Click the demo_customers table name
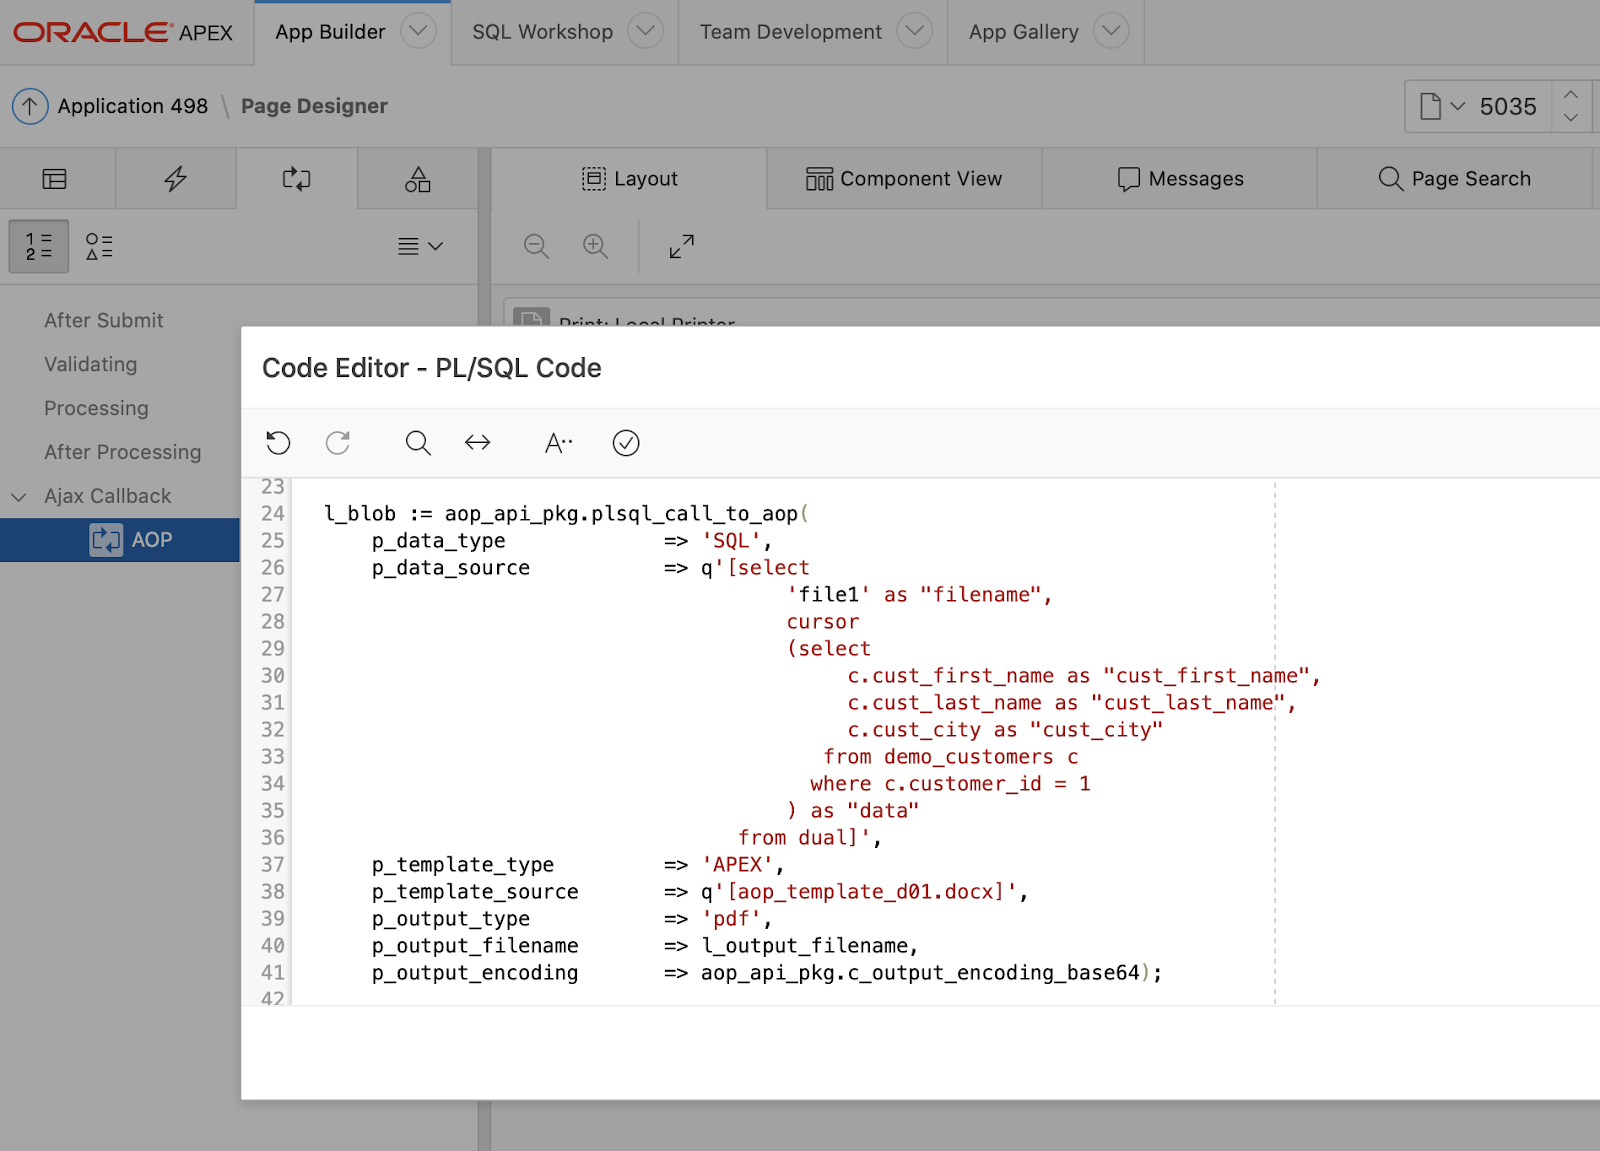The height and width of the screenshot is (1151, 1600). coord(969,757)
